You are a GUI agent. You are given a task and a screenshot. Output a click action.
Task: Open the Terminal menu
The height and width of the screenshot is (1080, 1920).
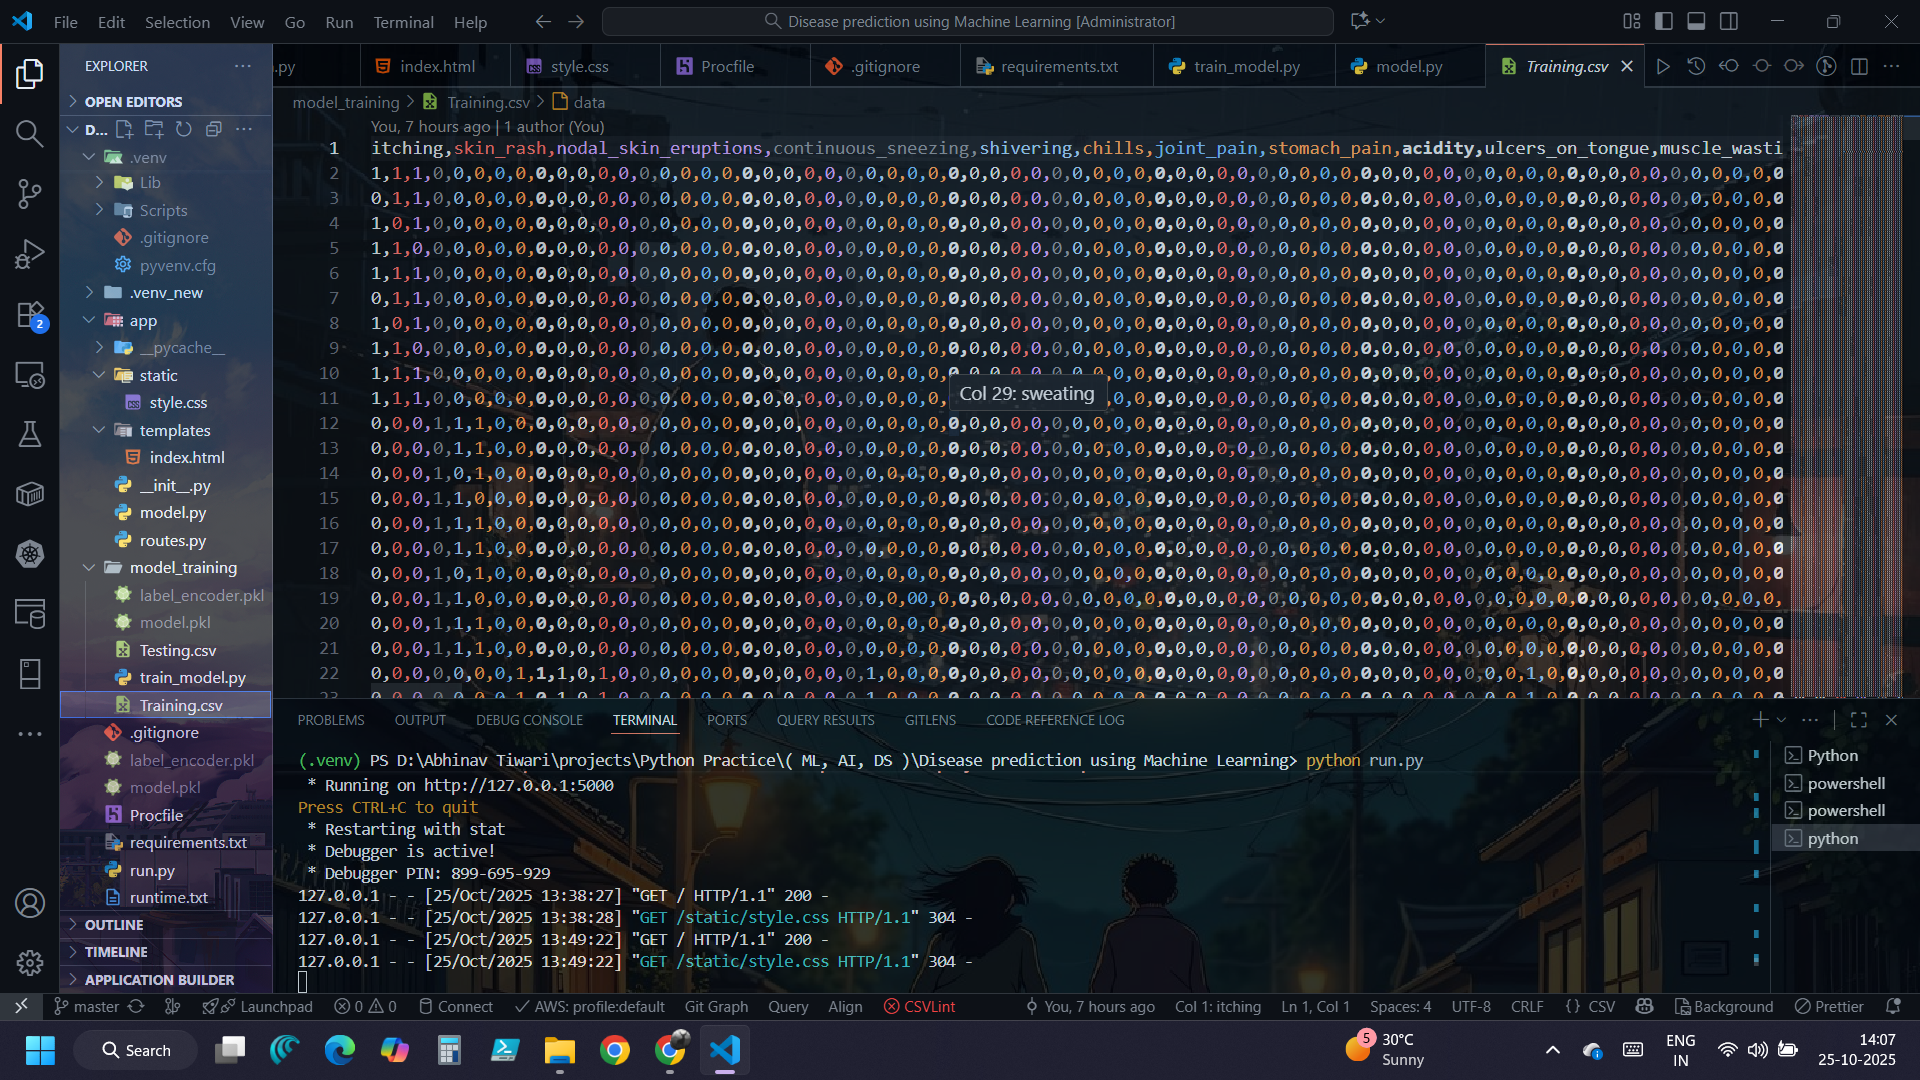tap(403, 21)
